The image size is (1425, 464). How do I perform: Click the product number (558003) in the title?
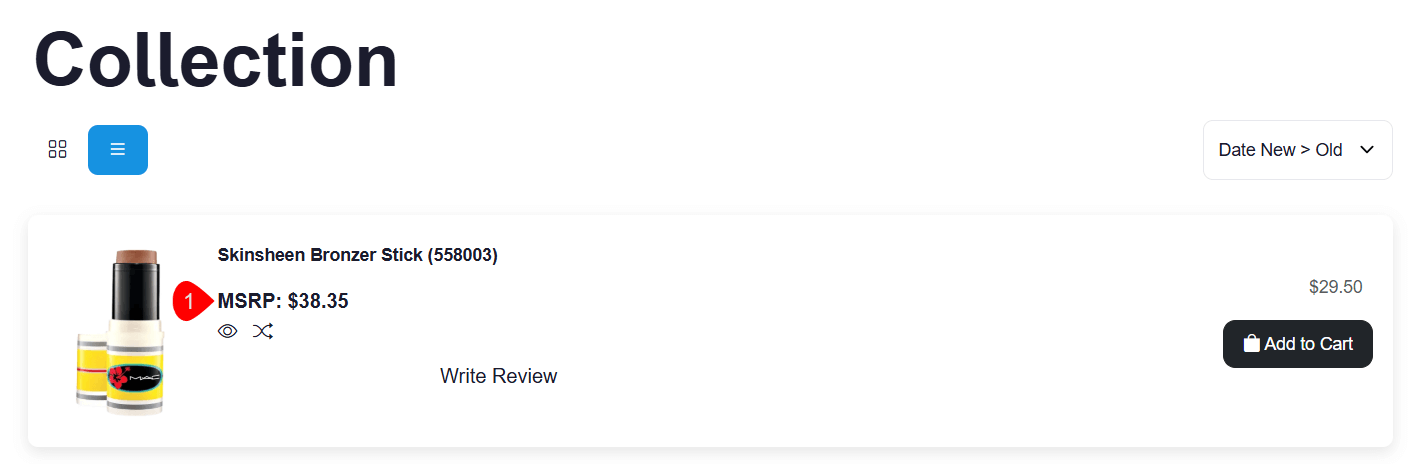(x=462, y=255)
